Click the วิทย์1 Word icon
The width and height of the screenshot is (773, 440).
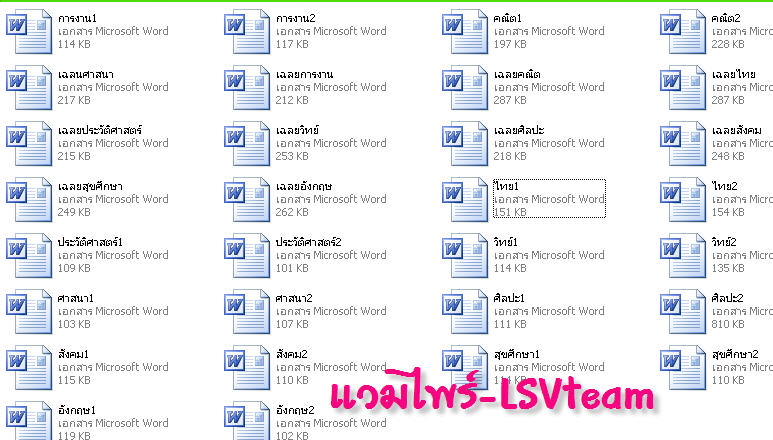click(464, 256)
